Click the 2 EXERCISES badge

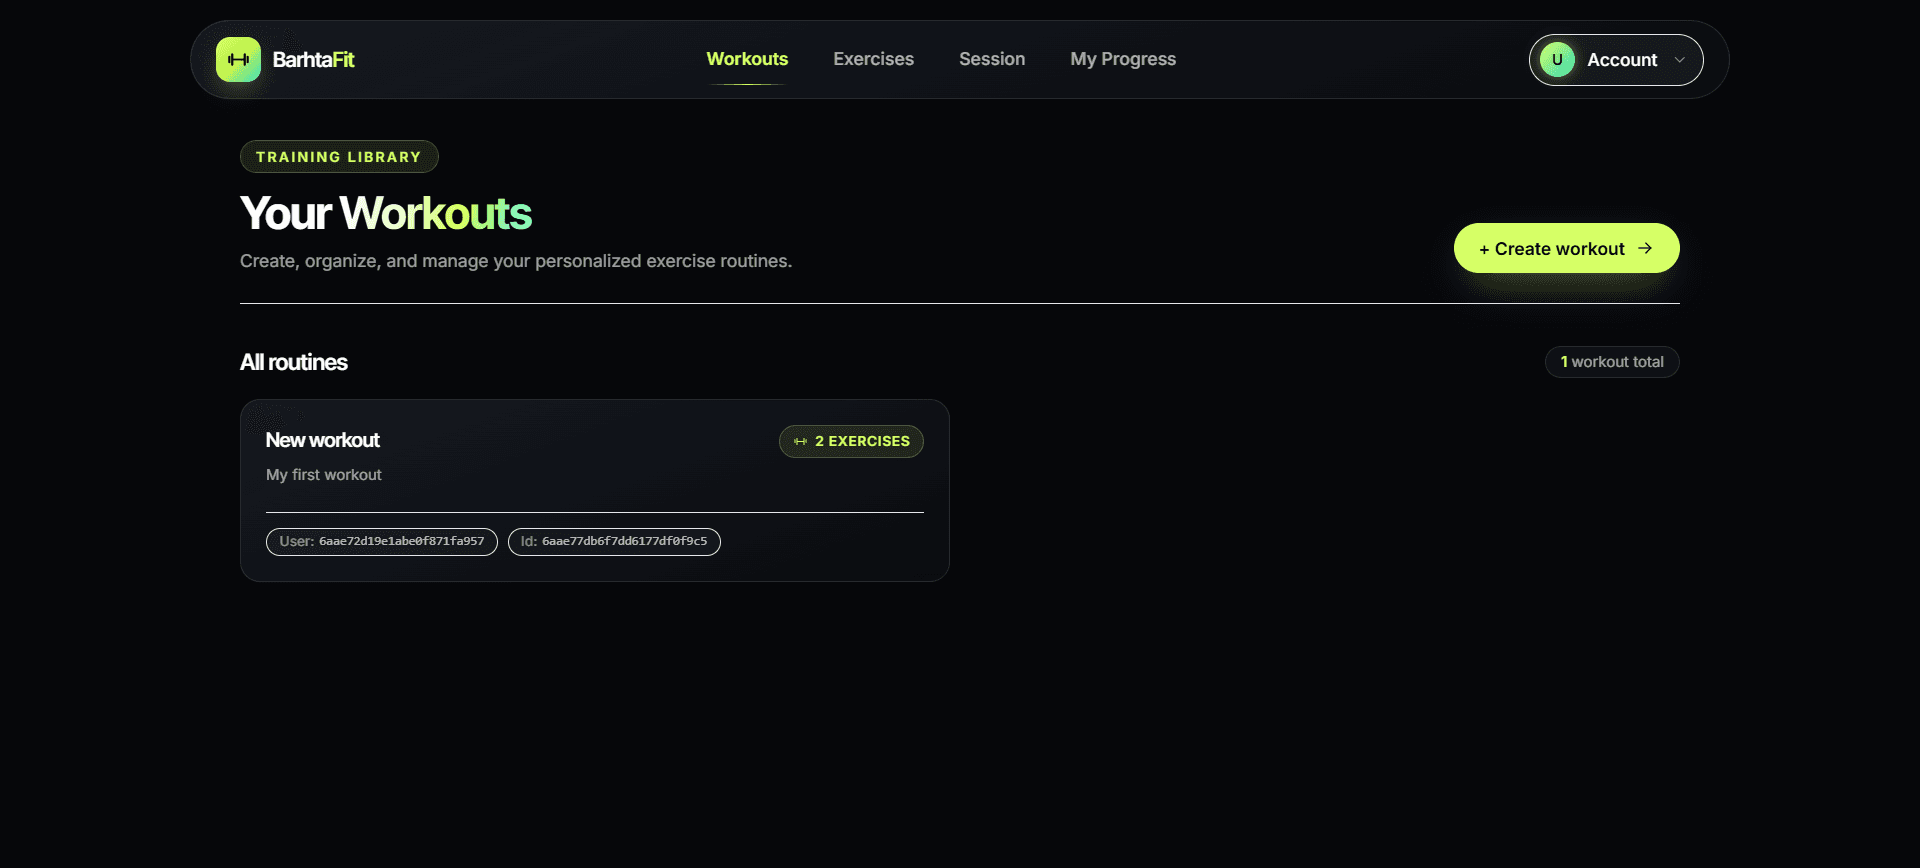coord(851,441)
